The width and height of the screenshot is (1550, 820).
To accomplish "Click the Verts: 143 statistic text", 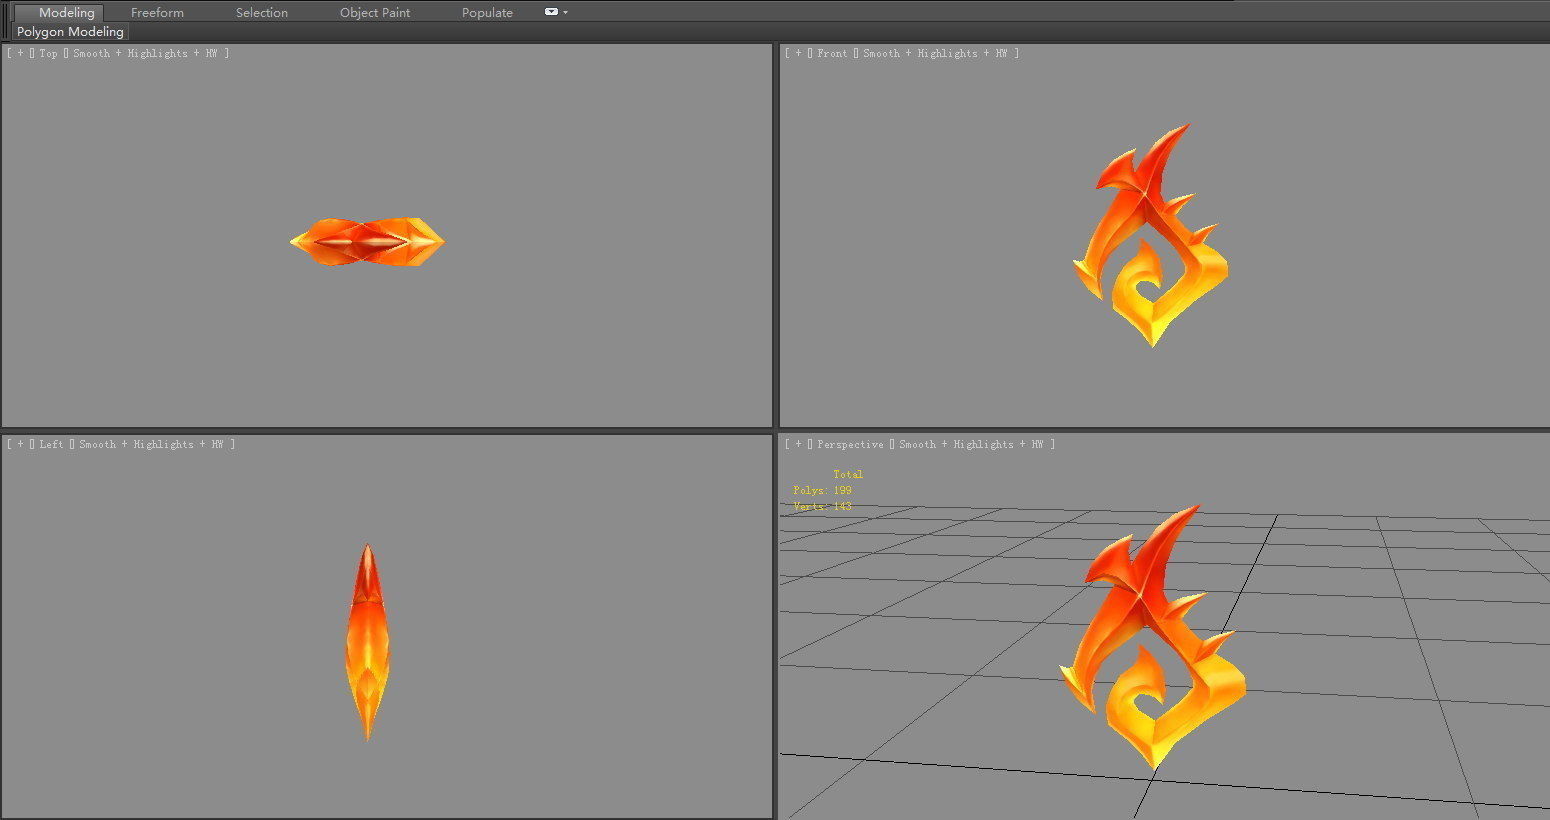I will coord(822,507).
